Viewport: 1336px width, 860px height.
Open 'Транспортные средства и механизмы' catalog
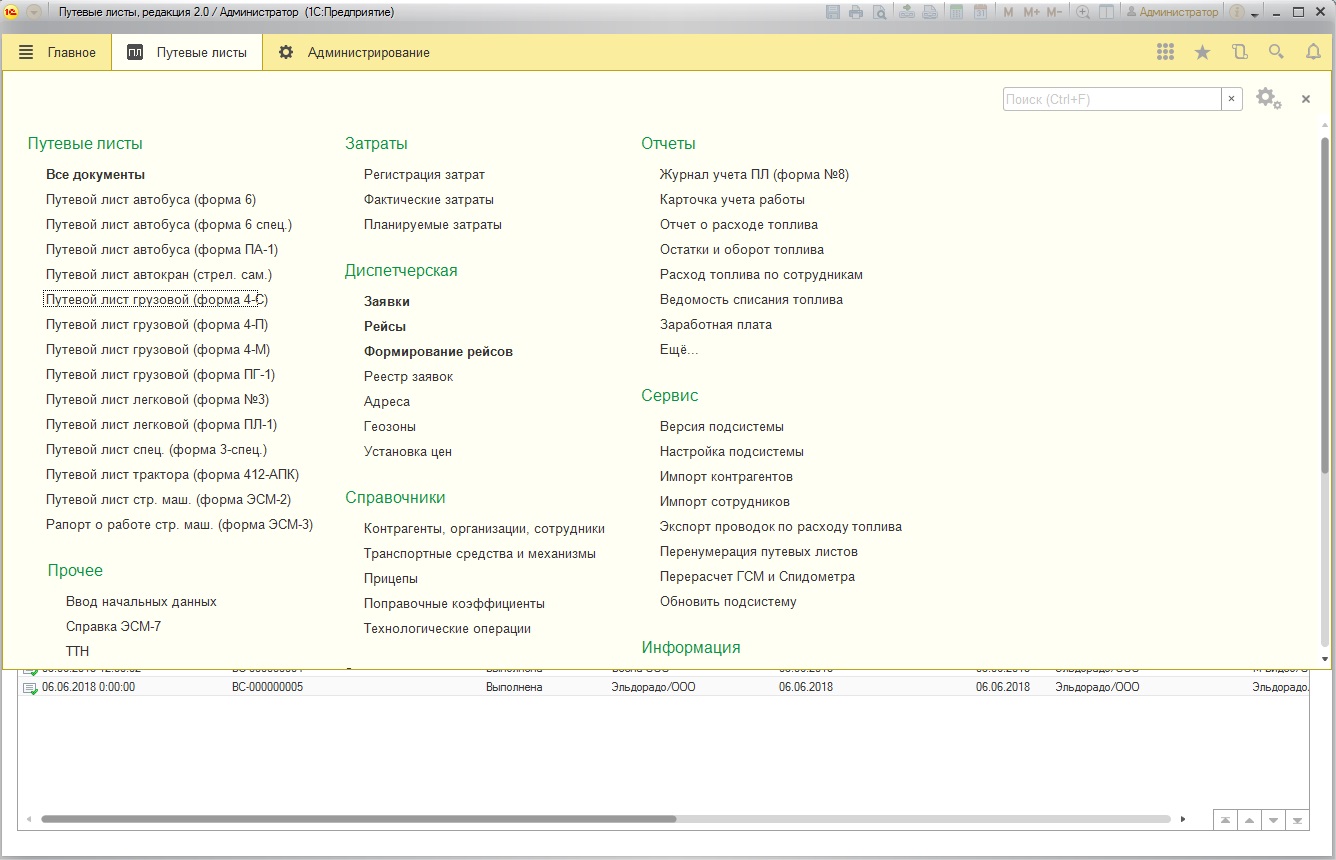480,553
